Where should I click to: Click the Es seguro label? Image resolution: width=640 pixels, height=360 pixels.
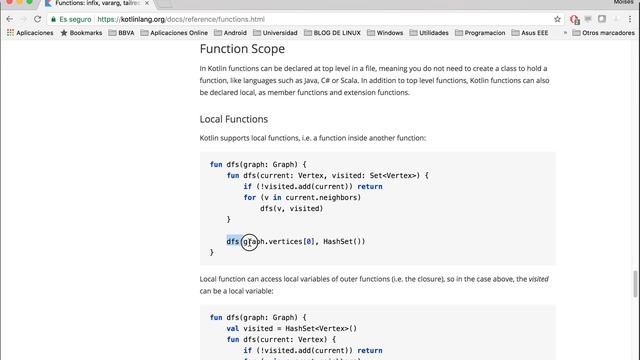(x=76, y=19)
